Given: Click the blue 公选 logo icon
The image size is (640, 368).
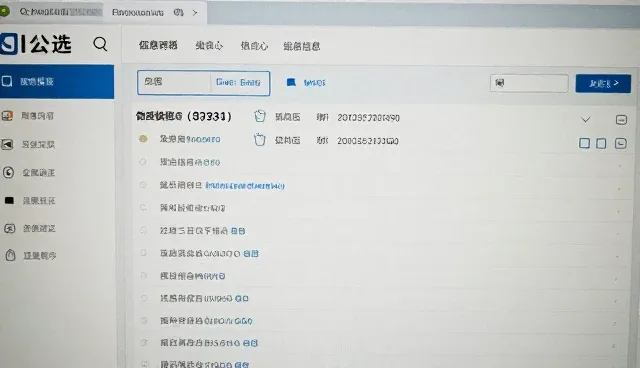Looking at the screenshot, I should 9,44.
